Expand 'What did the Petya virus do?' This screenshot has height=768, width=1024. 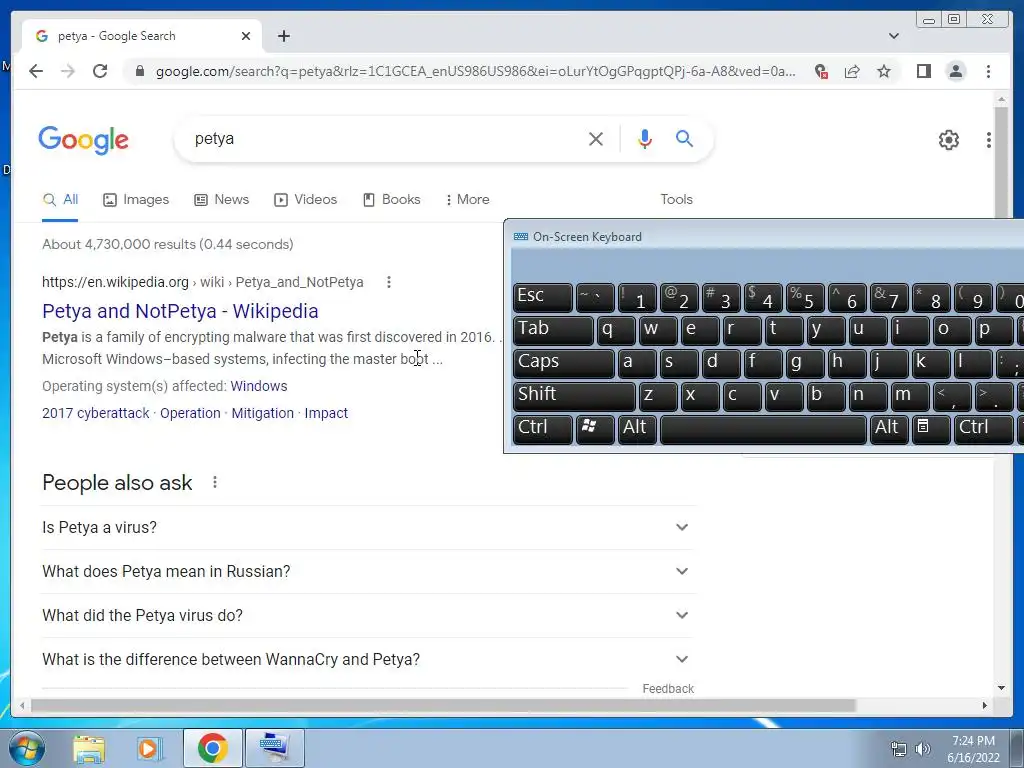368,615
